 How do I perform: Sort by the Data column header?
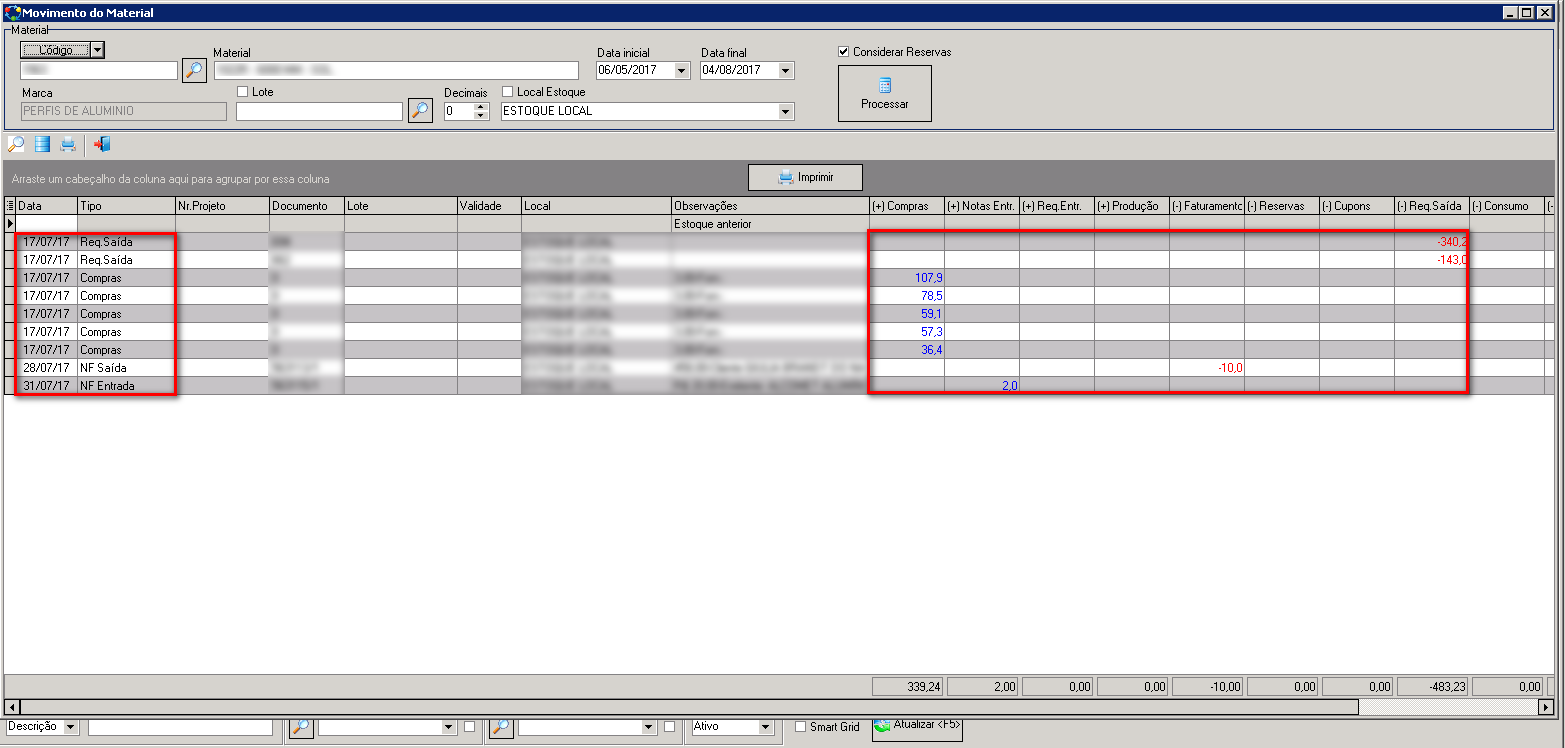pyautogui.click(x=46, y=206)
